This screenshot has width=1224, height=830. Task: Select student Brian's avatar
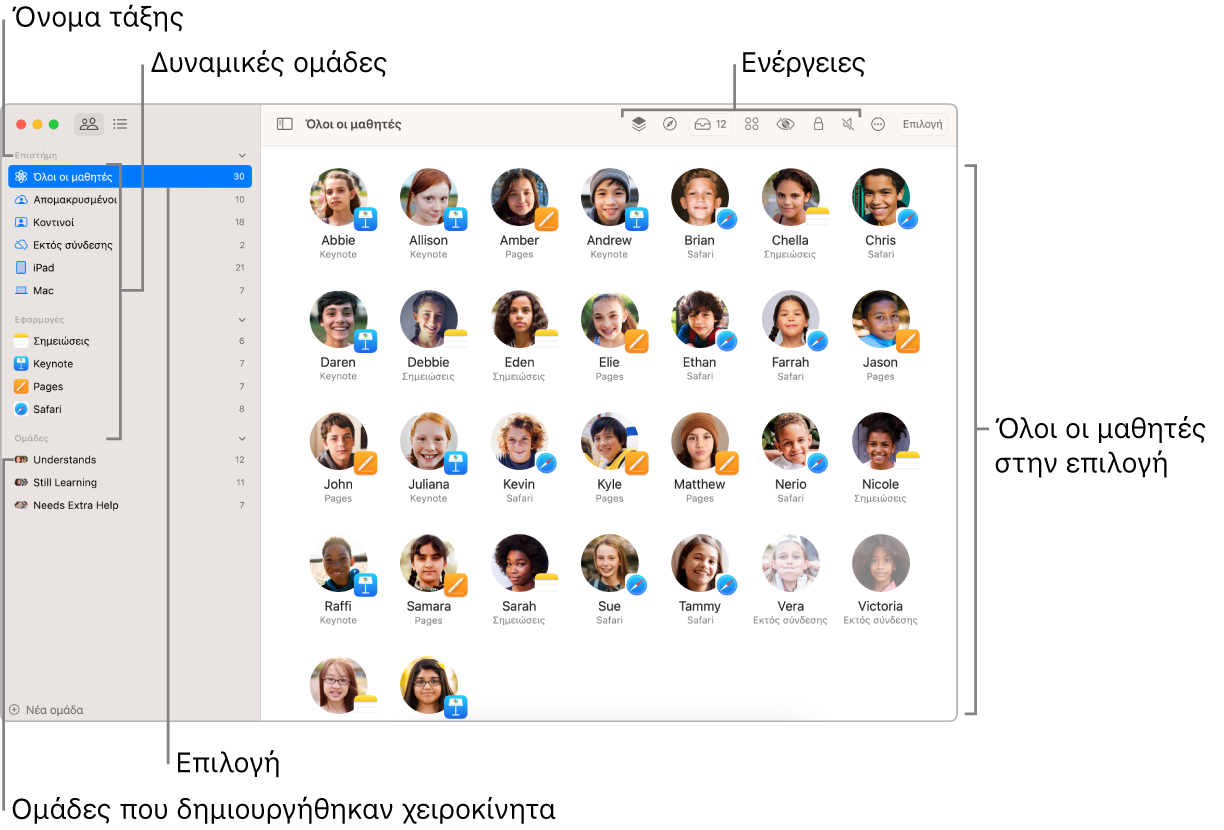tap(700, 197)
